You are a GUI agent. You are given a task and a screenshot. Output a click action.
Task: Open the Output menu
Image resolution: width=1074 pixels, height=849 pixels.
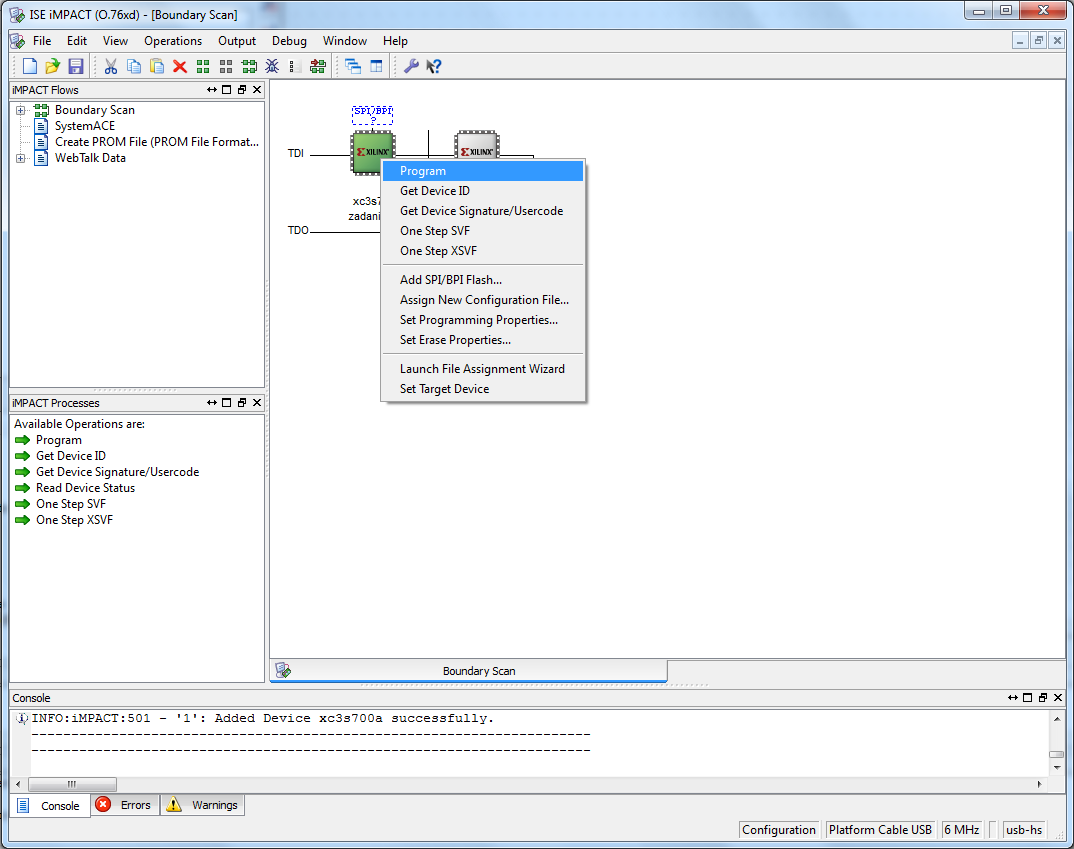(x=237, y=41)
